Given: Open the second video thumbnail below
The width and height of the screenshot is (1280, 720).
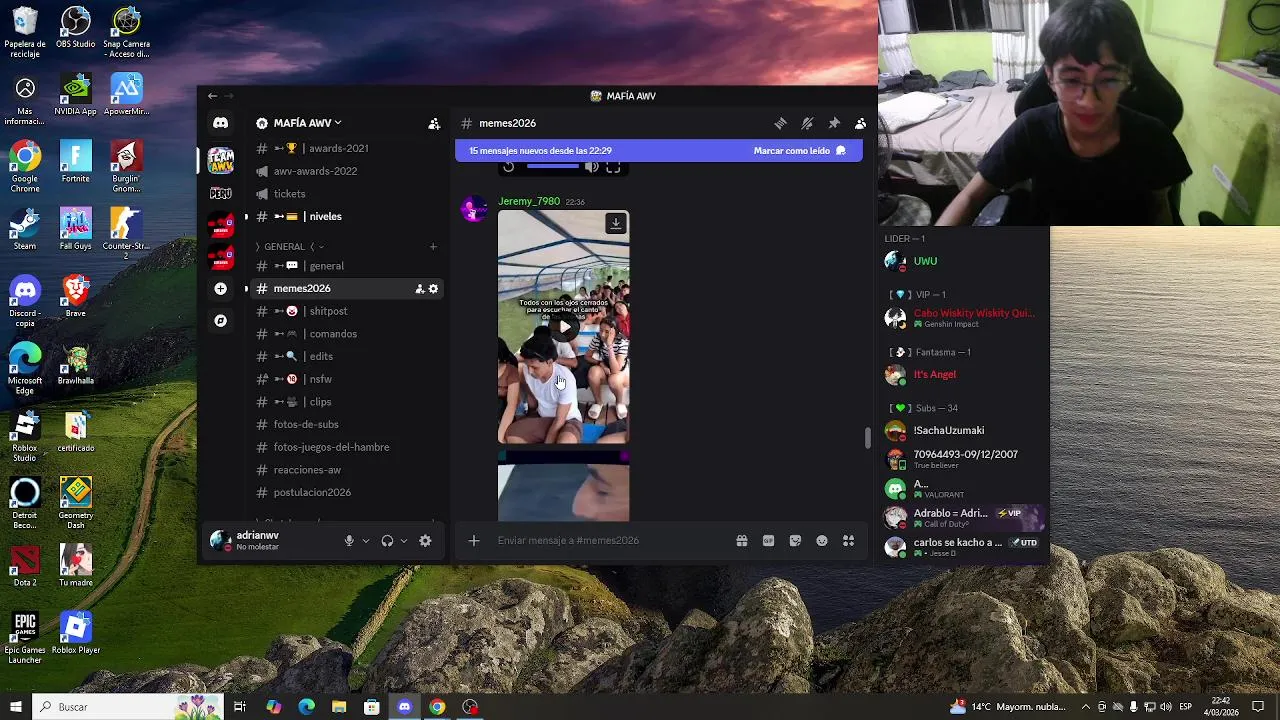Looking at the screenshot, I should click(564, 486).
